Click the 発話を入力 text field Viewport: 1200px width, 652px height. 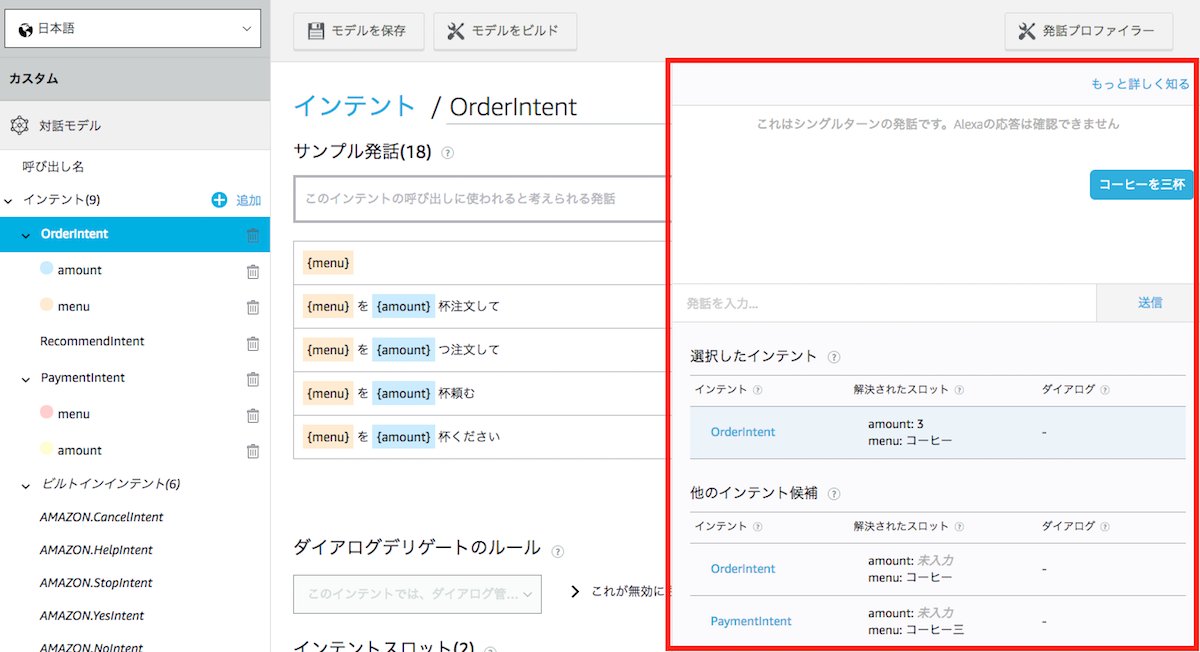[x=884, y=303]
